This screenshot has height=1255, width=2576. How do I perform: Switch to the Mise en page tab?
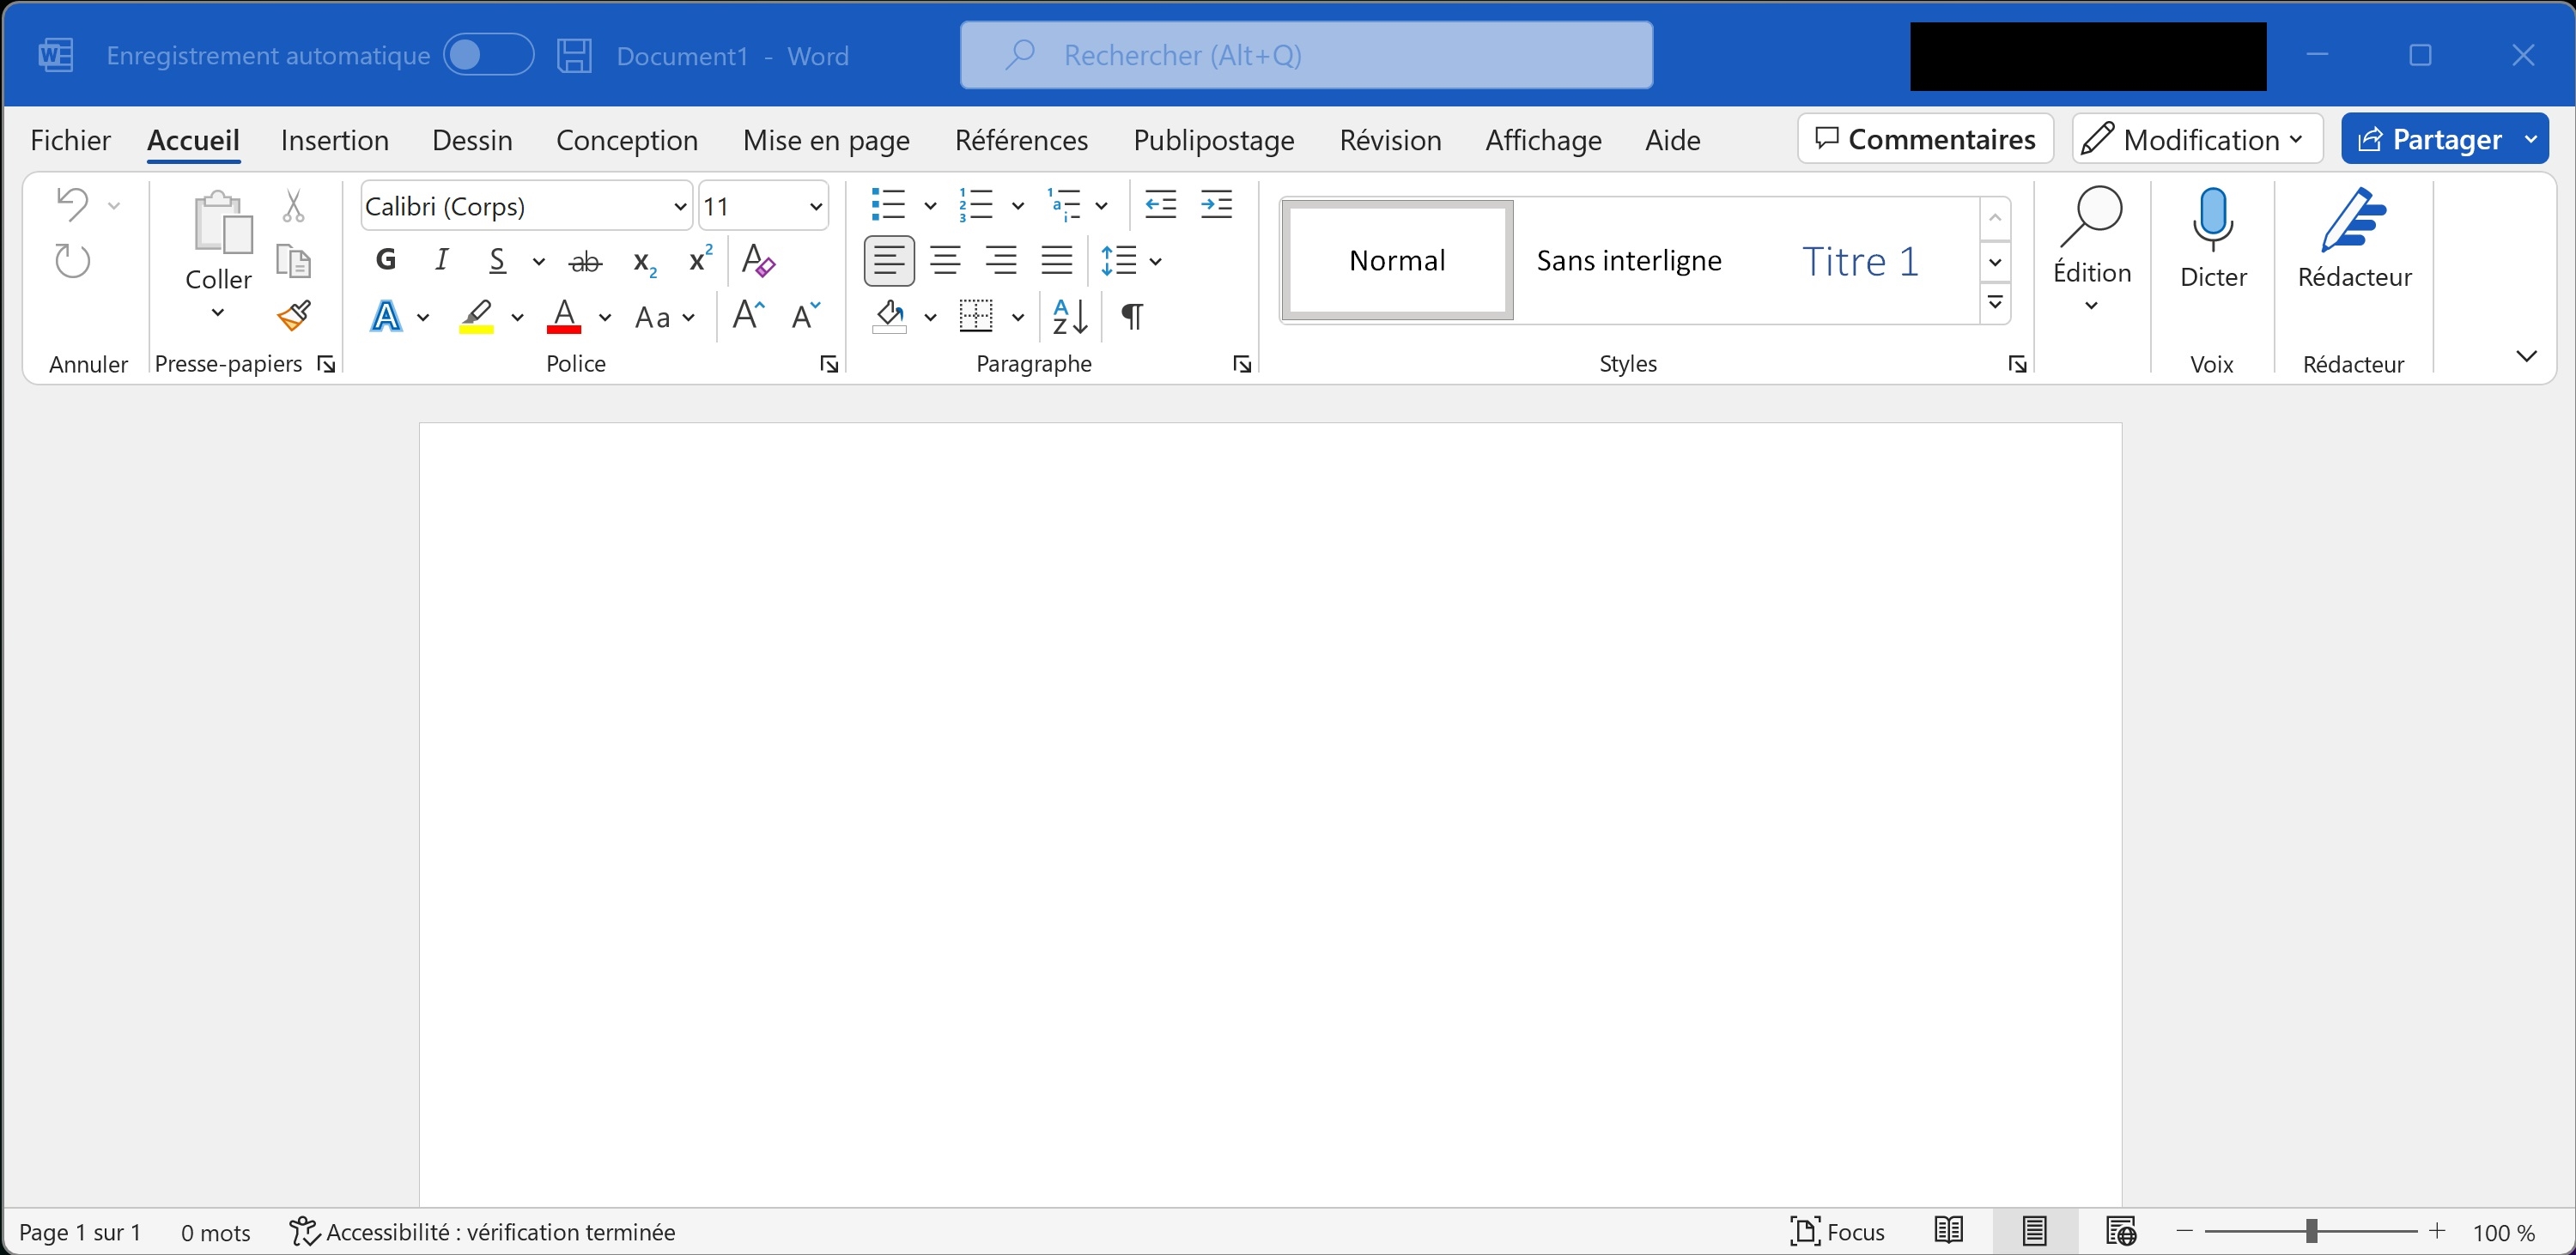826,140
